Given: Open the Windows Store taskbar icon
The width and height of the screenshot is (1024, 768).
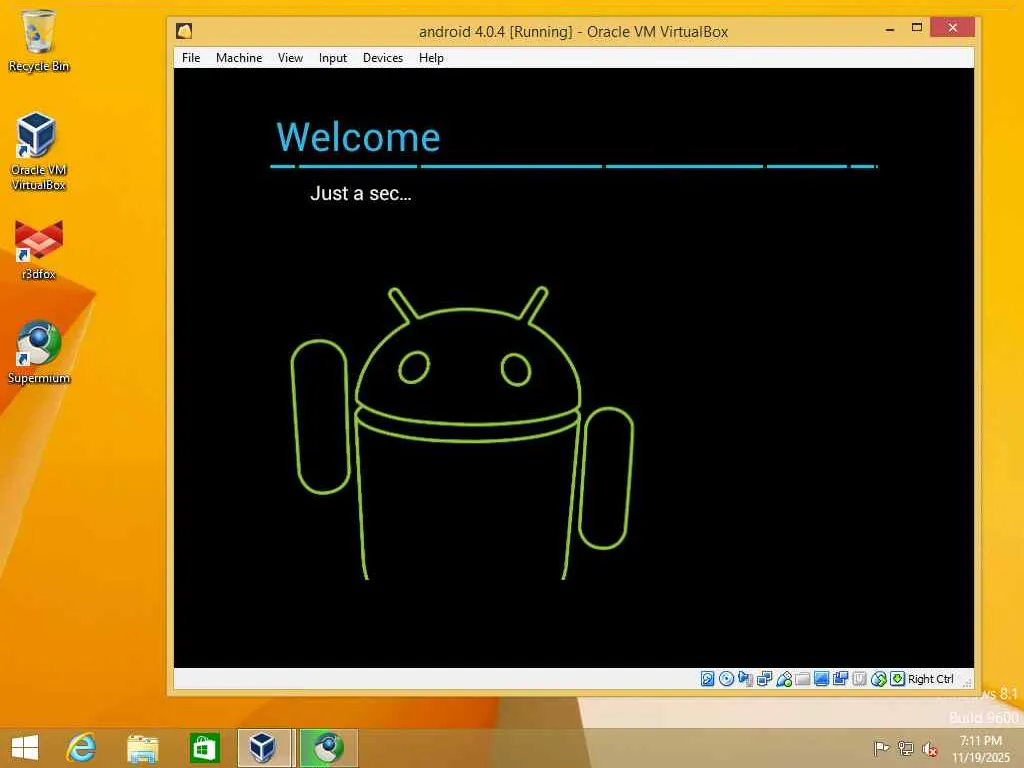Looking at the screenshot, I should pos(204,747).
